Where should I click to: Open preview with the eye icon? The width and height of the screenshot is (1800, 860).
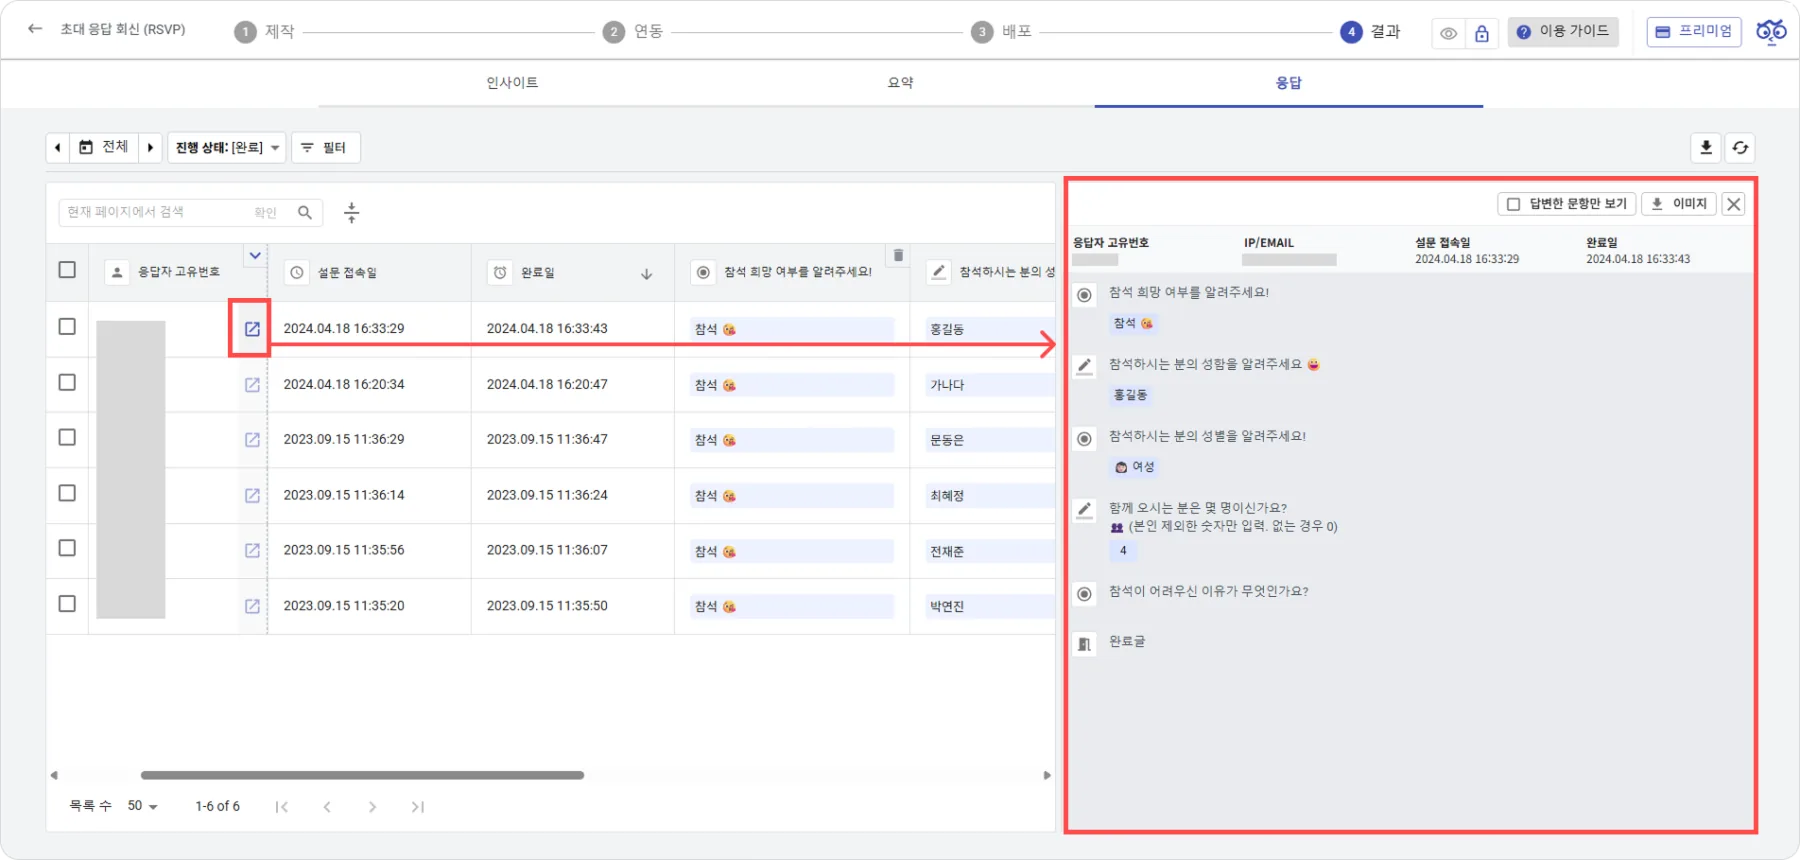1448,33
